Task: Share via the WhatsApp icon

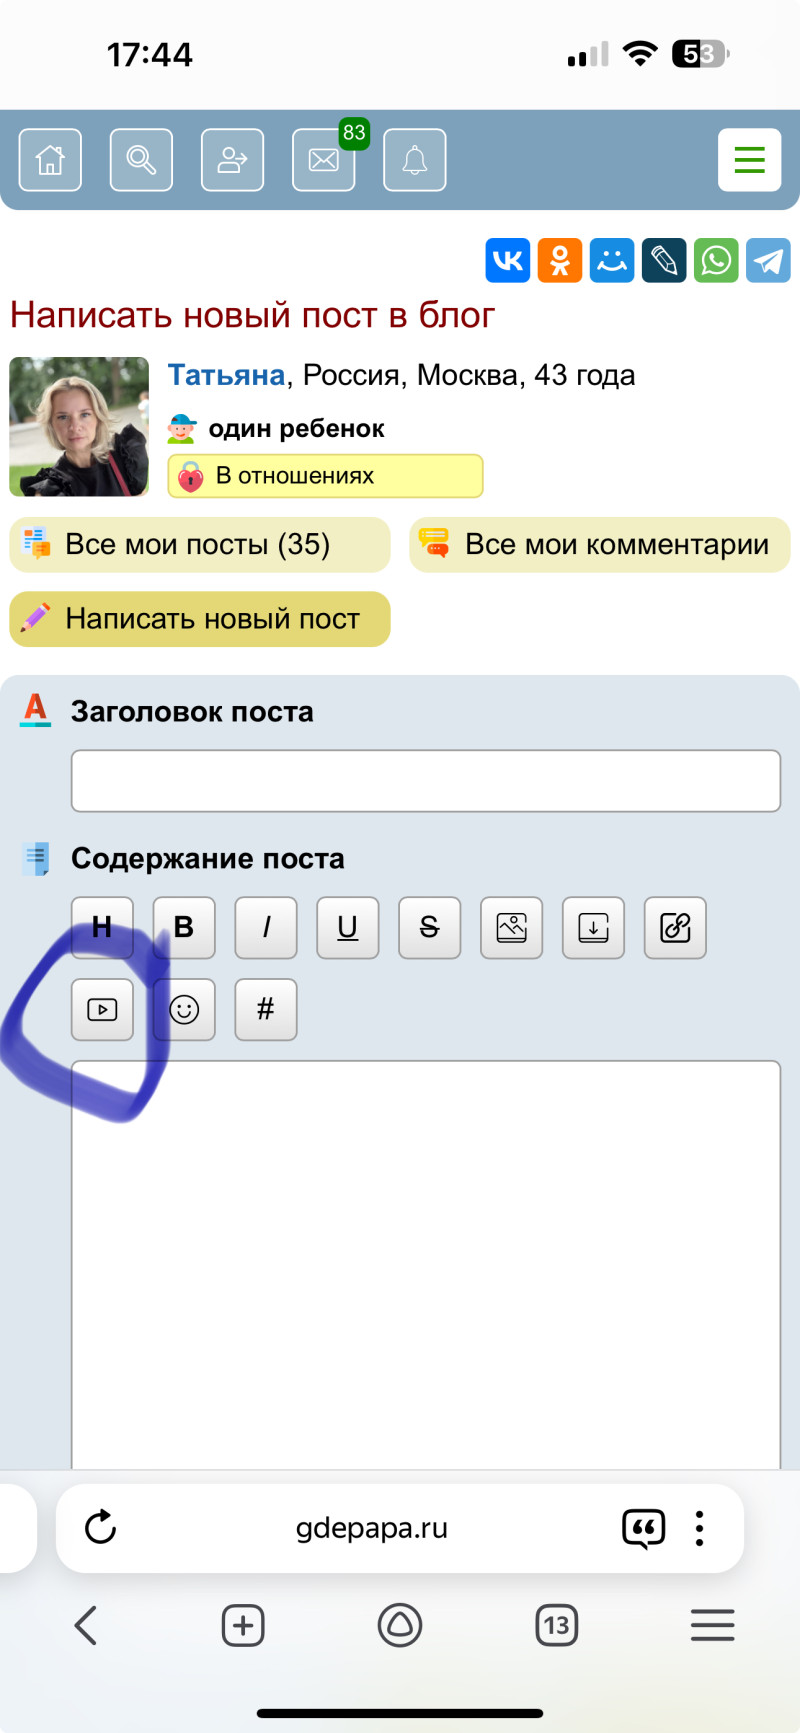Action: pos(716,261)
